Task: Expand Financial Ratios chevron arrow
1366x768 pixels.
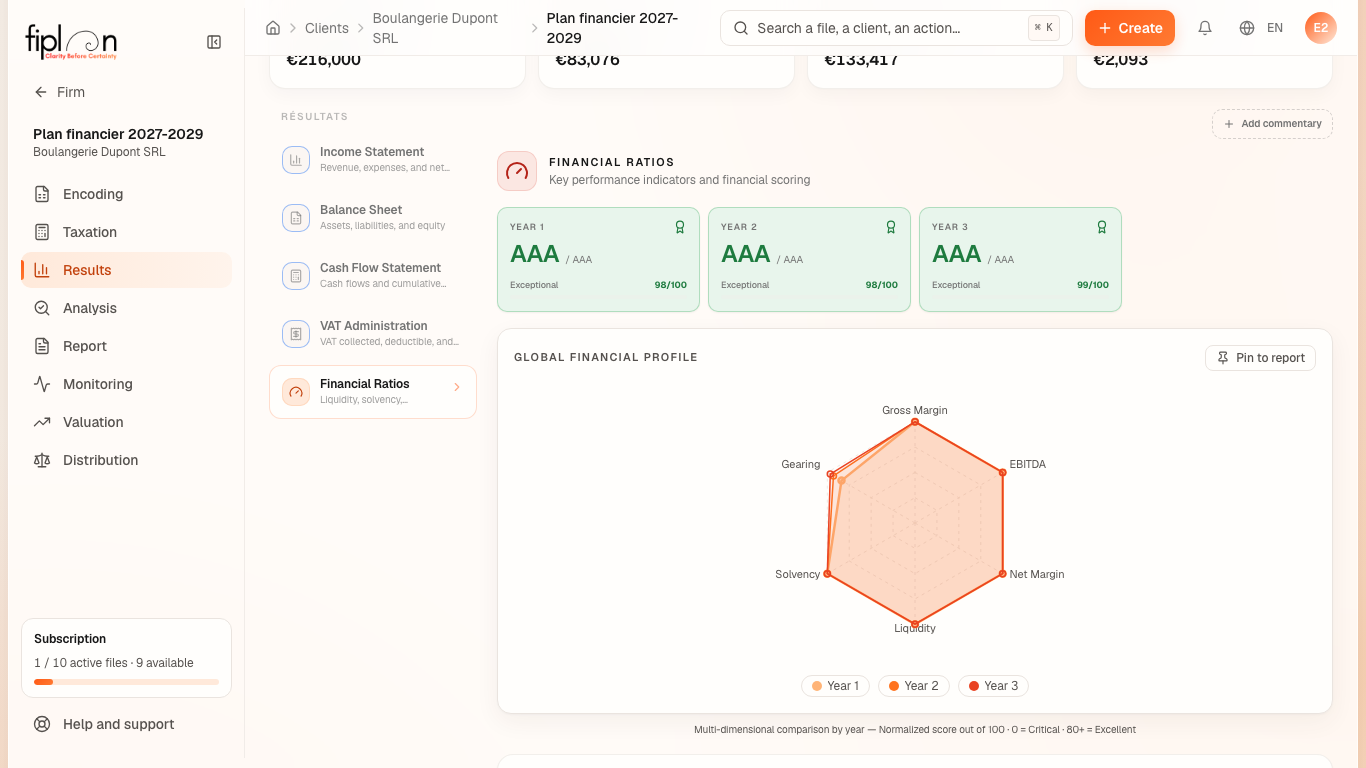Action: [x=457, y=387]
